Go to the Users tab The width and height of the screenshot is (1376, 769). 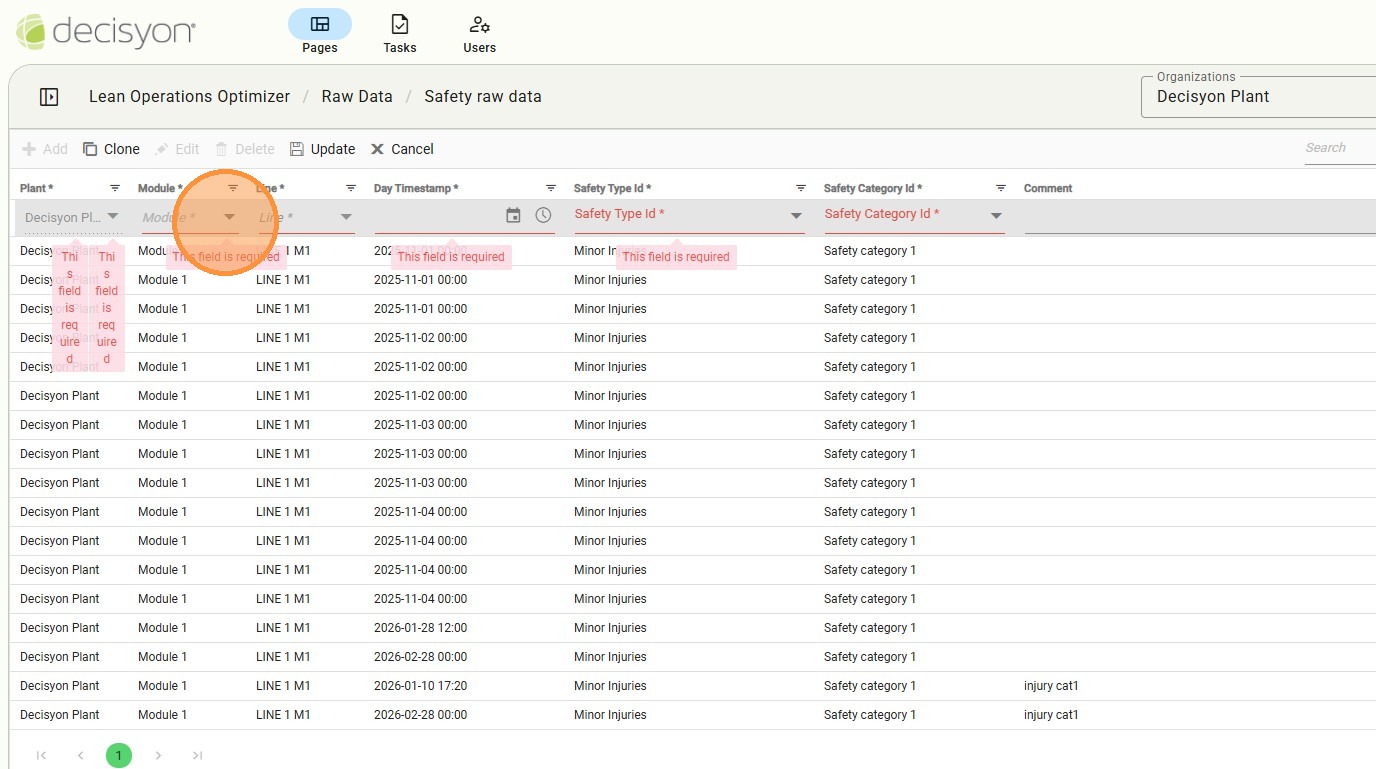tap(479, 33)
